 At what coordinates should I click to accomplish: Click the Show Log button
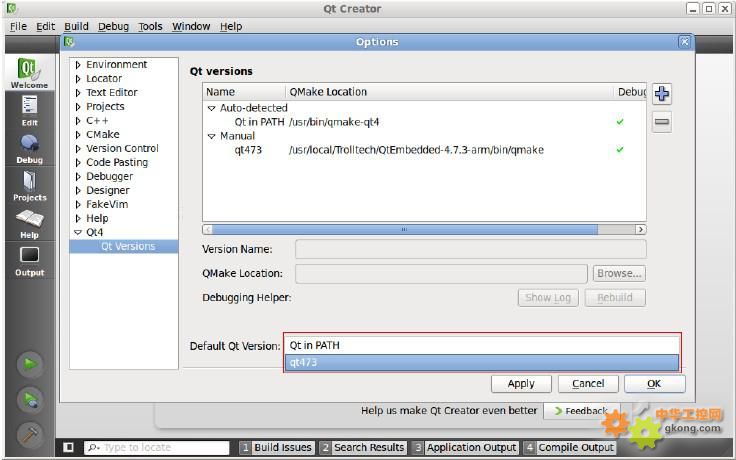[548, 298]
